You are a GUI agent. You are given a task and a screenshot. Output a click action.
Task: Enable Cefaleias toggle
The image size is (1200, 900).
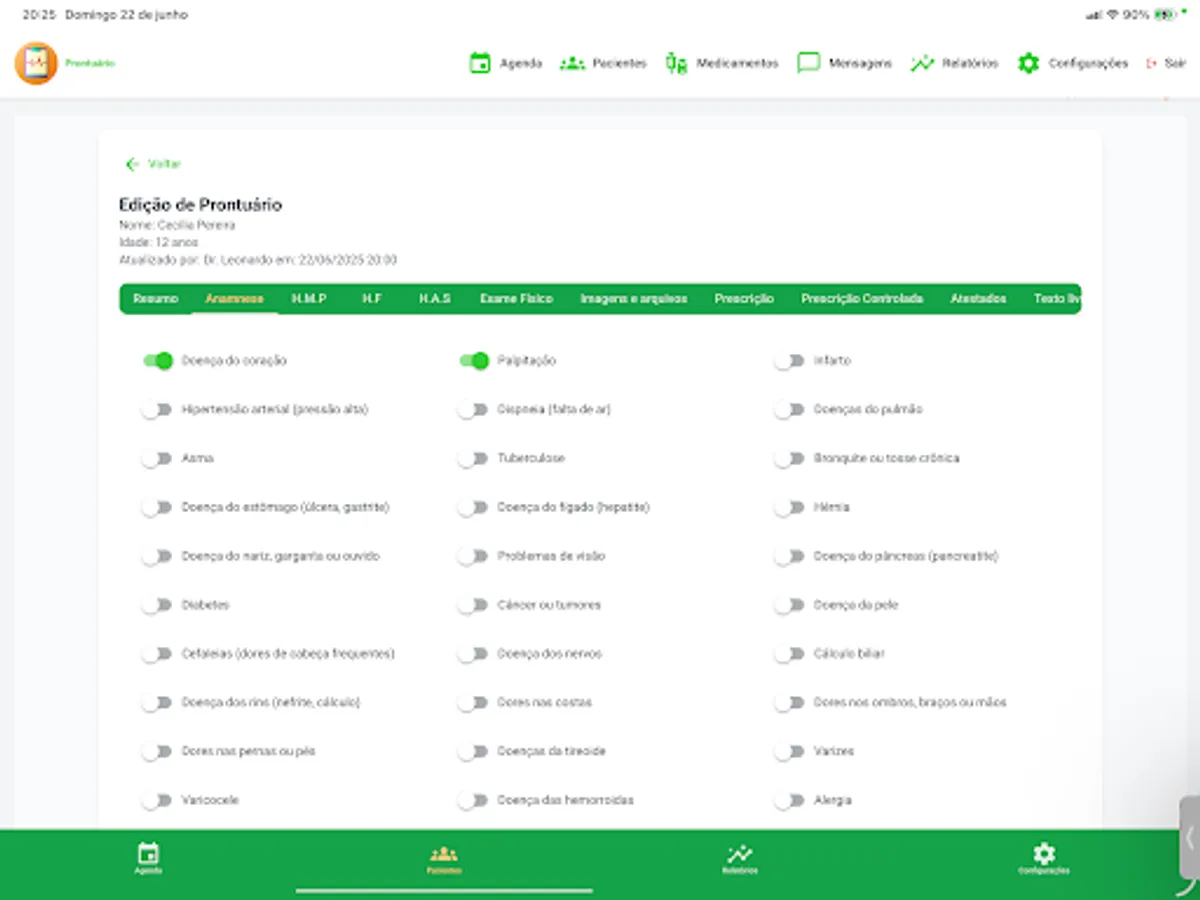157,654
